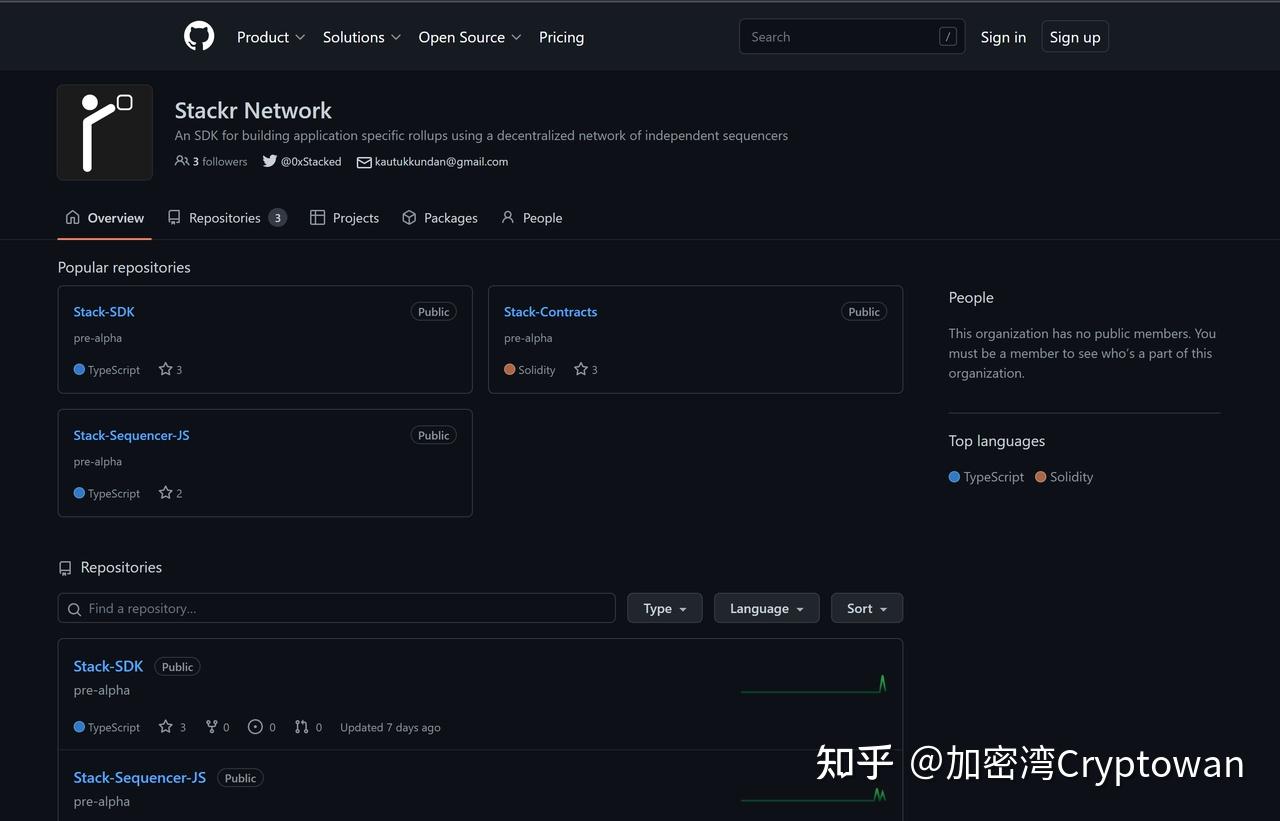Image resolution: width=1280 pixels, height=821 pixels.
Task: Click the kautukkundan@gmail.com email link
Action: pyautogui.click(x=441, y=162)
